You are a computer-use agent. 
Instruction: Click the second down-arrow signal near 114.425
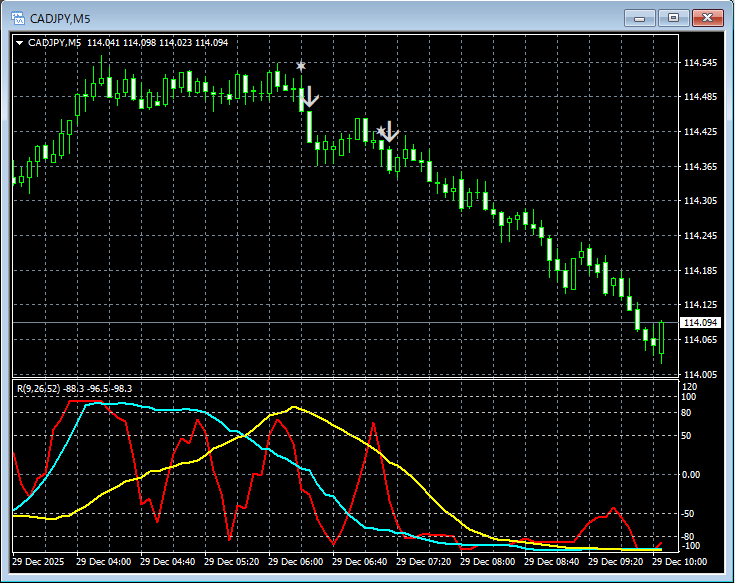click(389, 131)
